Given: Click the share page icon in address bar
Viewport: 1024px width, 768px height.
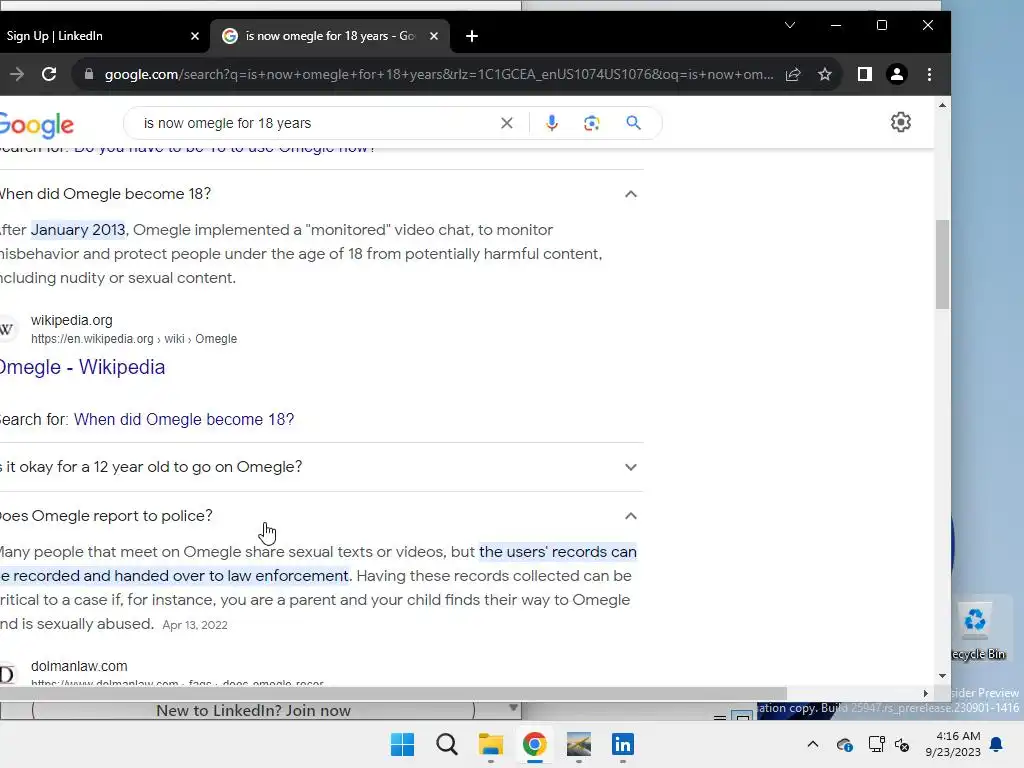Looking at the screenshot, I should (x=793, y=74).
